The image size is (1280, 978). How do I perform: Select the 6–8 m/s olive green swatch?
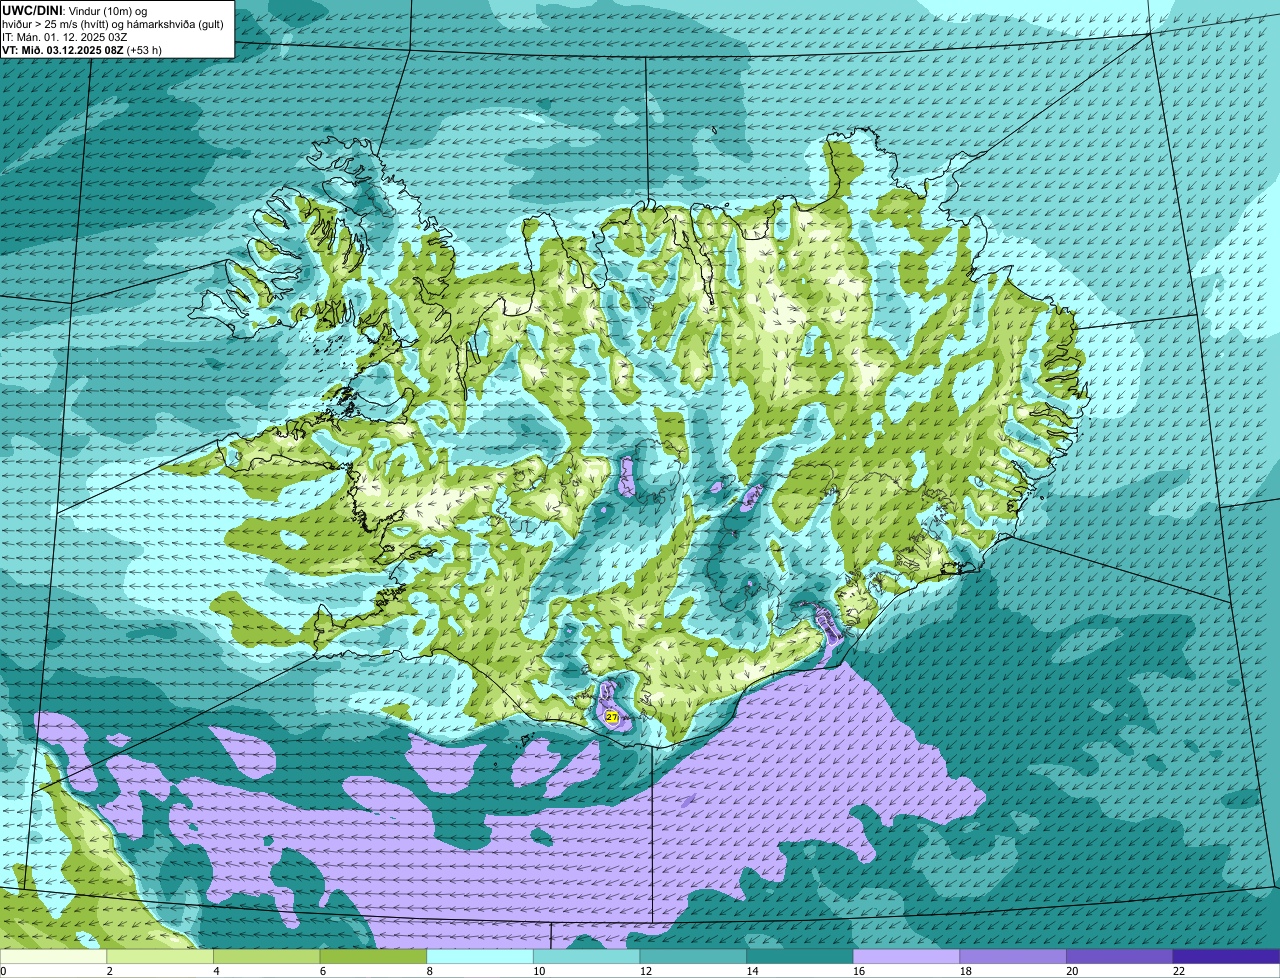pyautogui.click(x=373, y=956)
